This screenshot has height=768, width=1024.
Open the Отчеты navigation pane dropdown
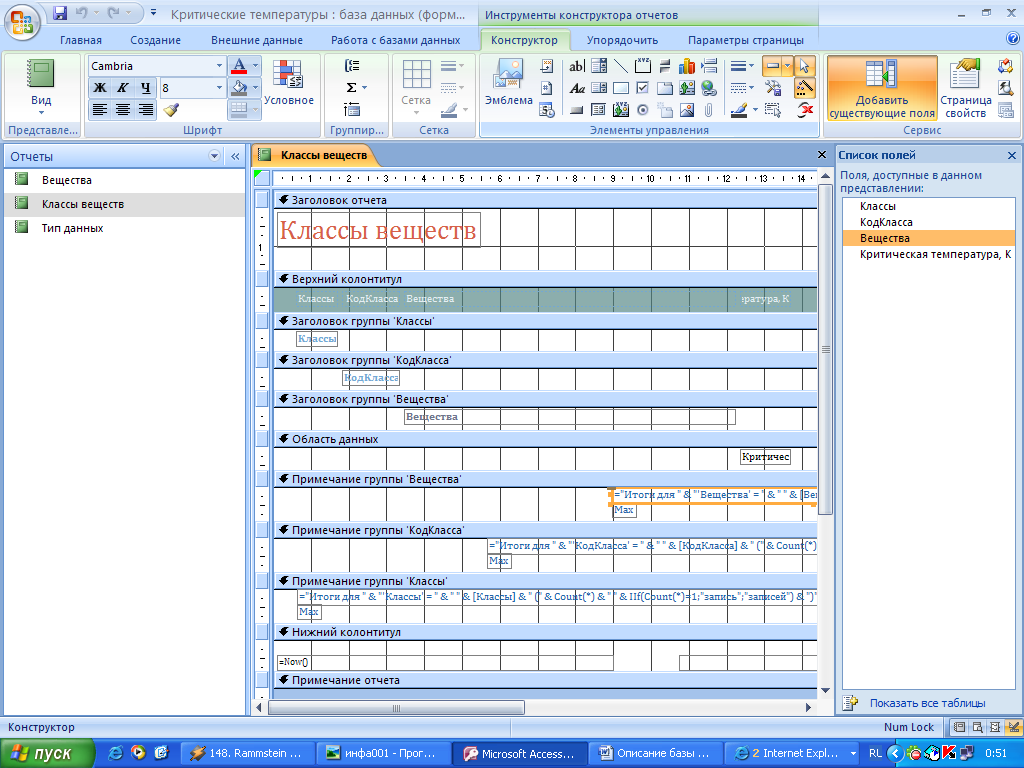(214, 156)
